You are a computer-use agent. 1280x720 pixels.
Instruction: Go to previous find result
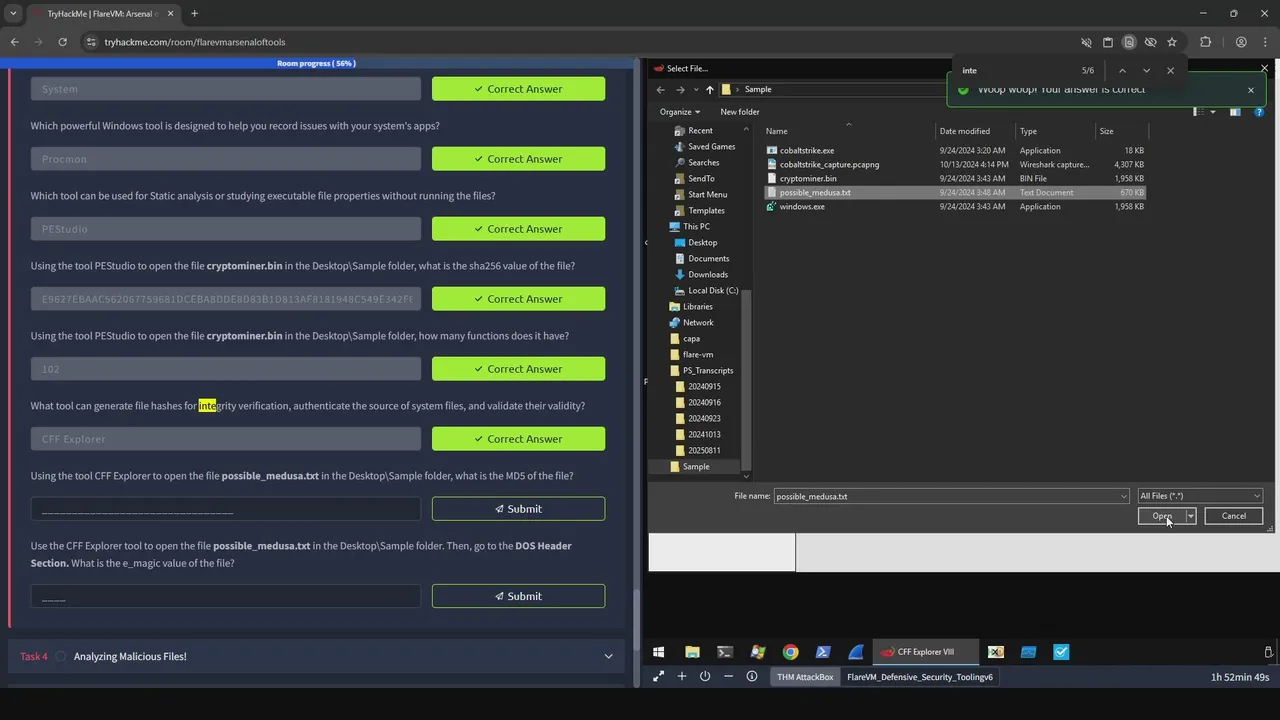click(1122, 71)
